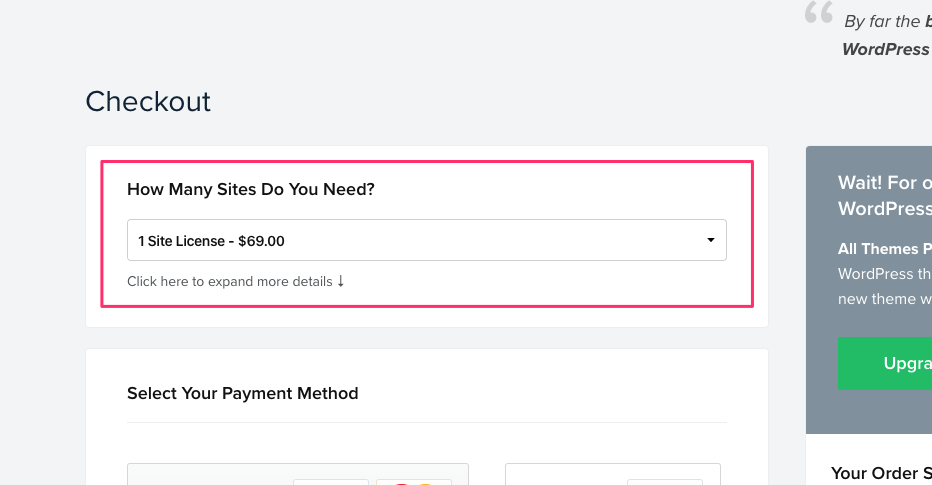Viewport: 932px width, 485px height.
Task: Click the new theme description text in upsell panel
Action: tap(885, 299)
